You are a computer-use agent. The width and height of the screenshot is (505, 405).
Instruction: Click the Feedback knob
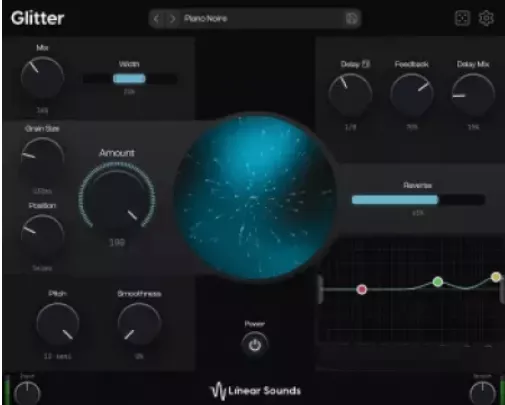(x=412, y=95)
